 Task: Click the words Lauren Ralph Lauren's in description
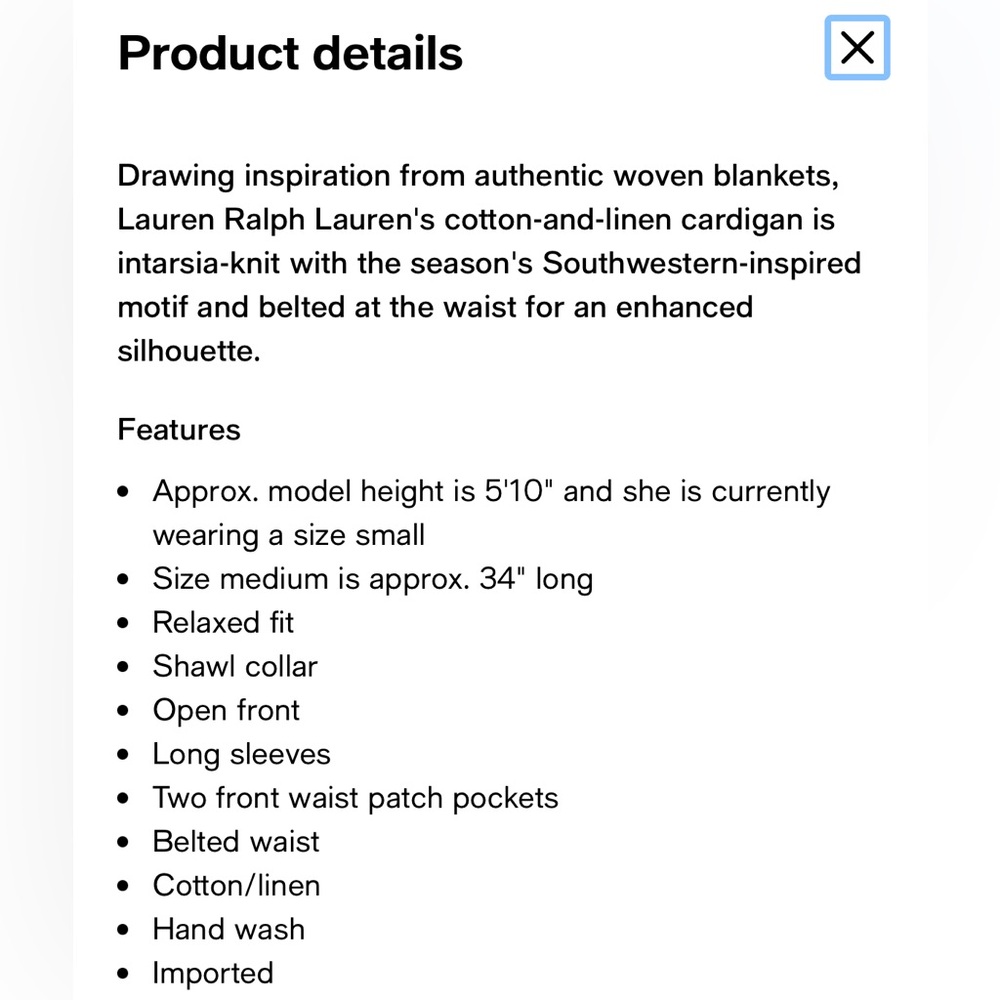pos(276,220)
